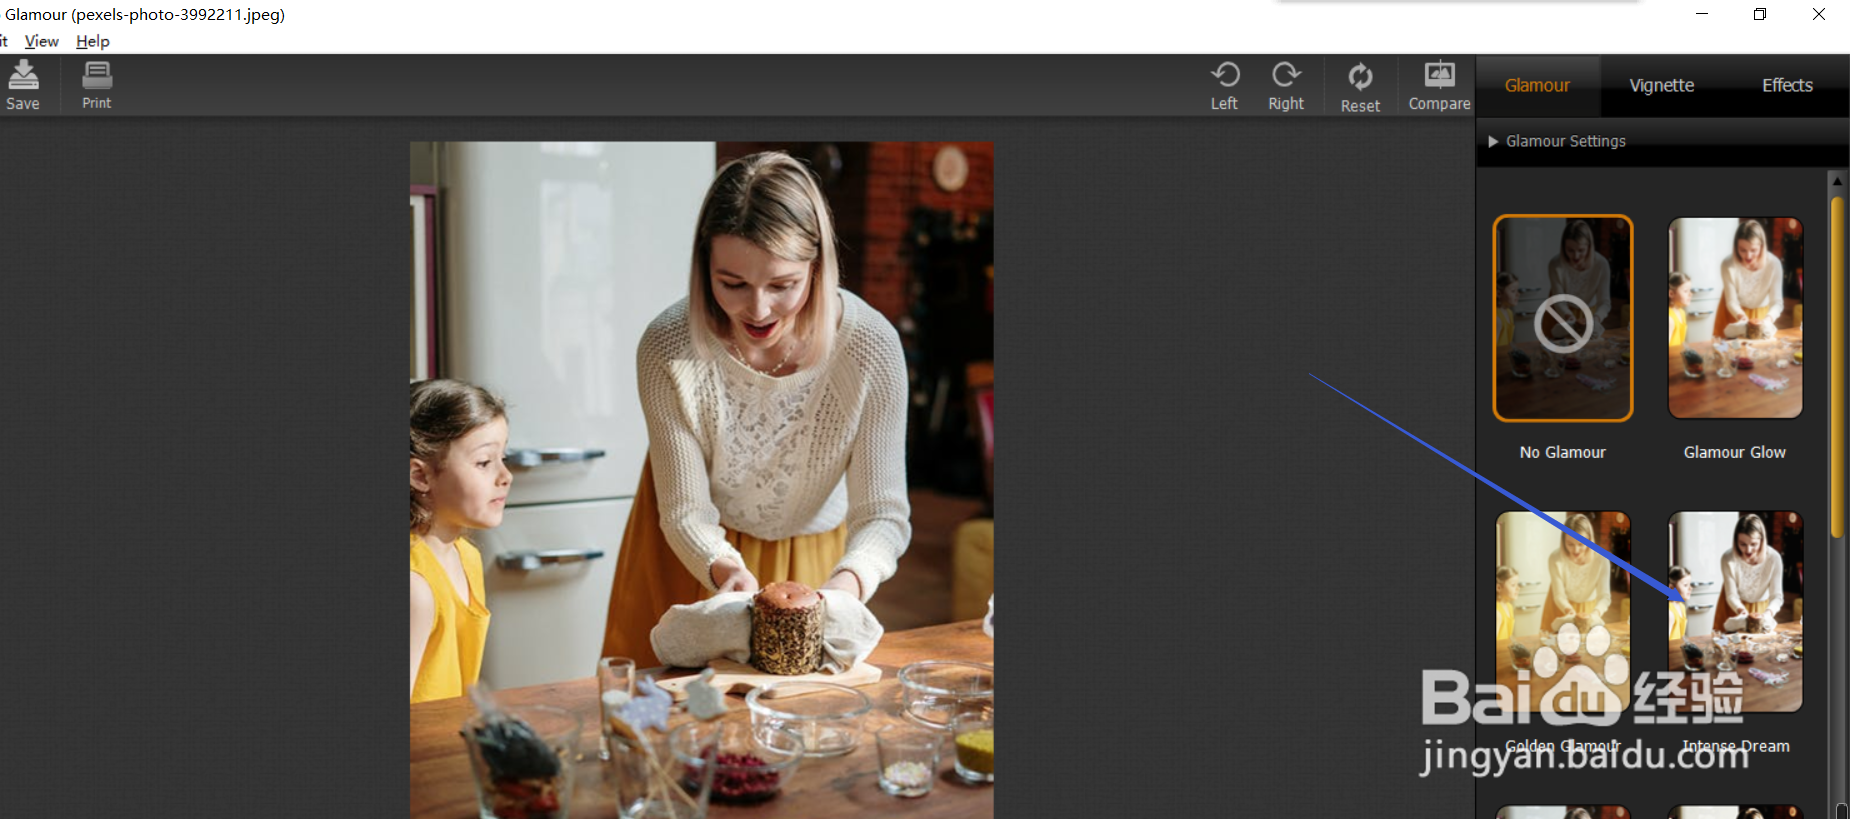Screen dimensions: 1850x819
Task: Click the 'No Glamour' label text
Action: click(1563, 453)
